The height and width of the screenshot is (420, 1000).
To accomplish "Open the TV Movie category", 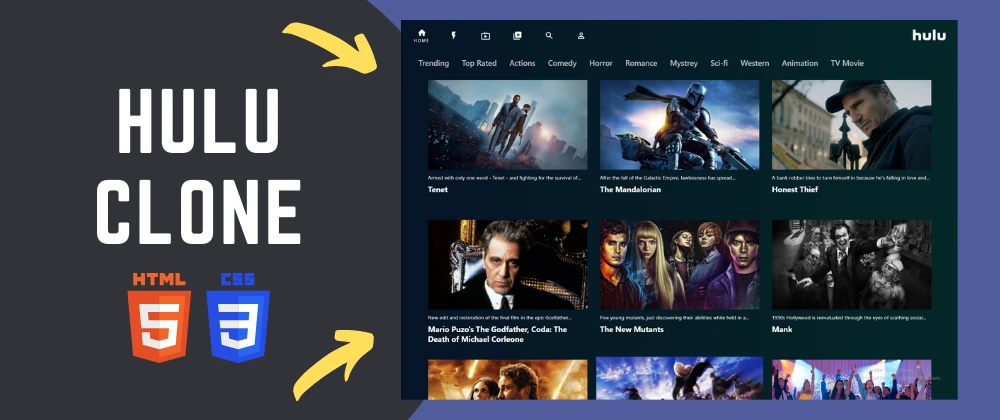I will 847,63.
